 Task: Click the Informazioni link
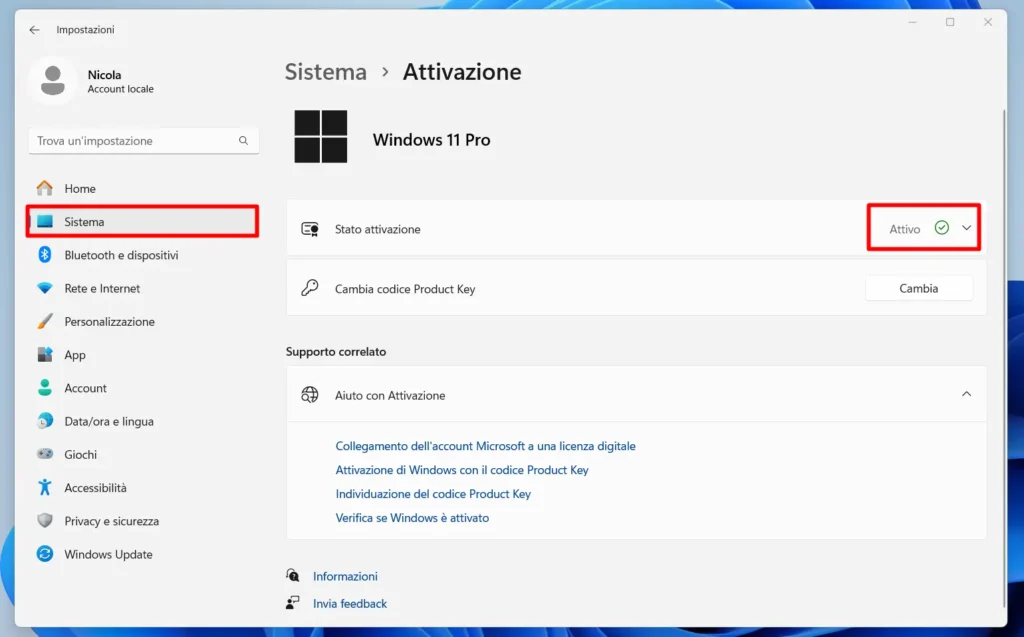tap(345, 576)
